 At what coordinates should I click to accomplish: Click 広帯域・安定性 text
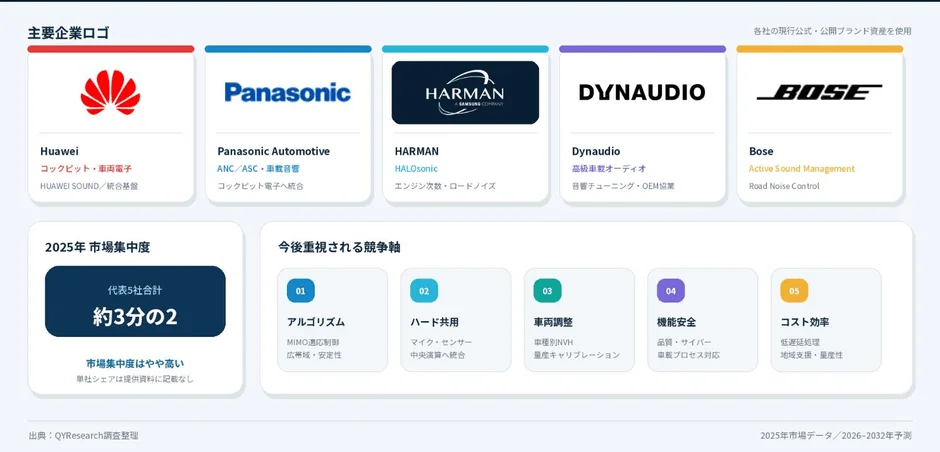314,355
